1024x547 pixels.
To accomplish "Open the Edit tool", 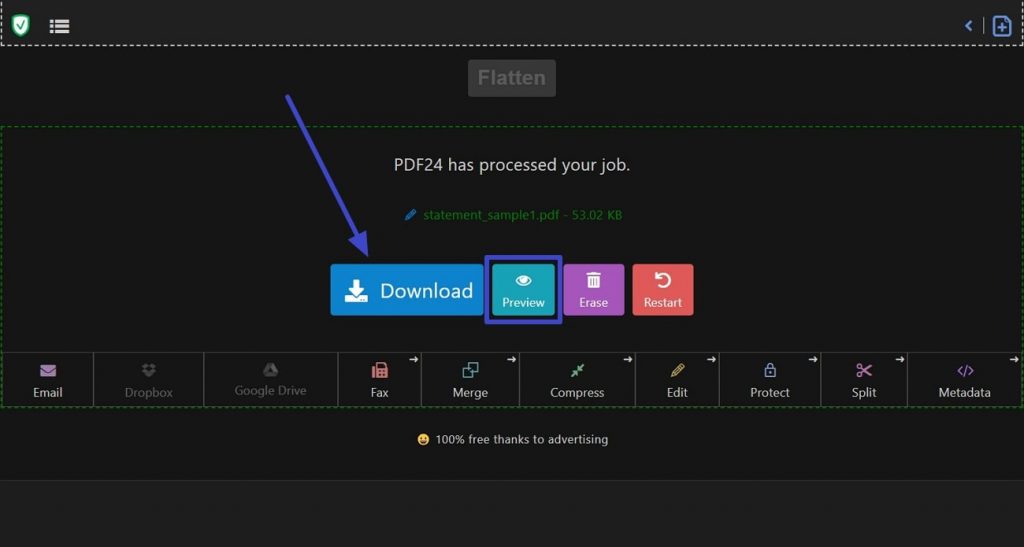I will [x=677, y=380].
